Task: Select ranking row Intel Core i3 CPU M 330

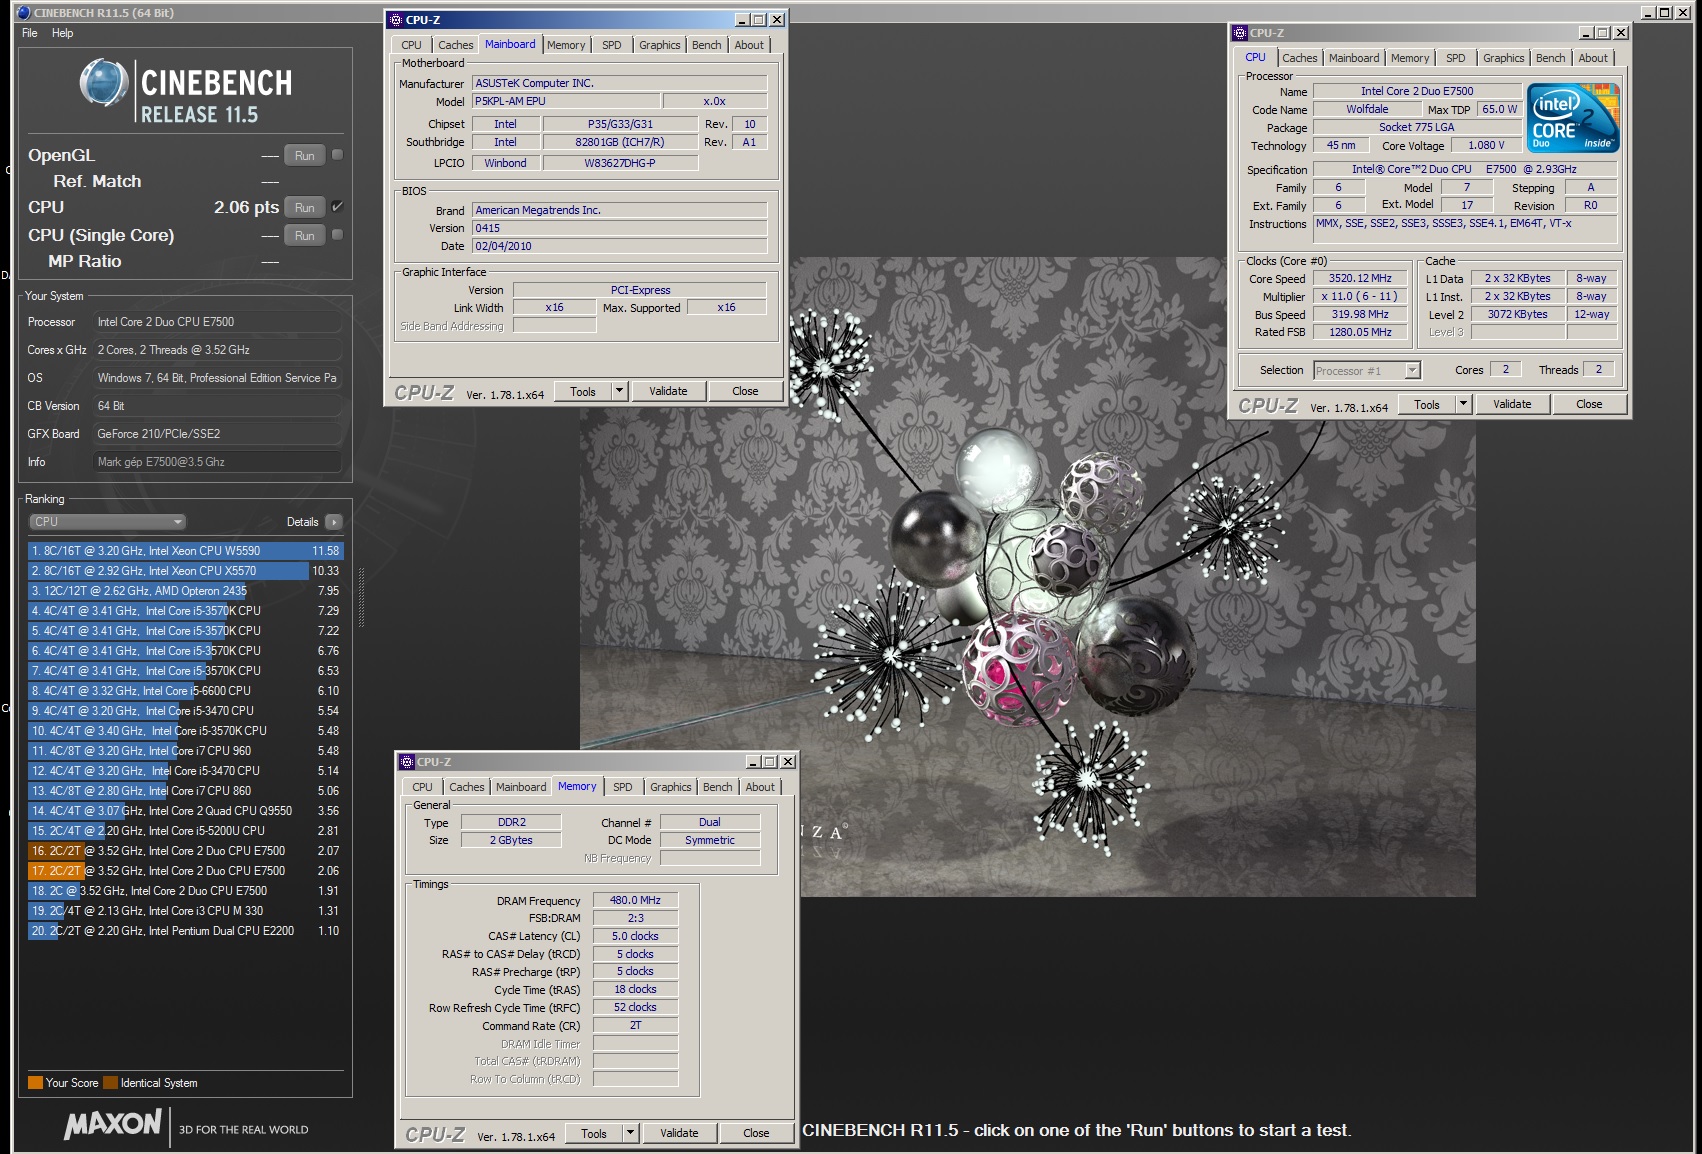Action: pyautogui.click(x=185, y=911)
